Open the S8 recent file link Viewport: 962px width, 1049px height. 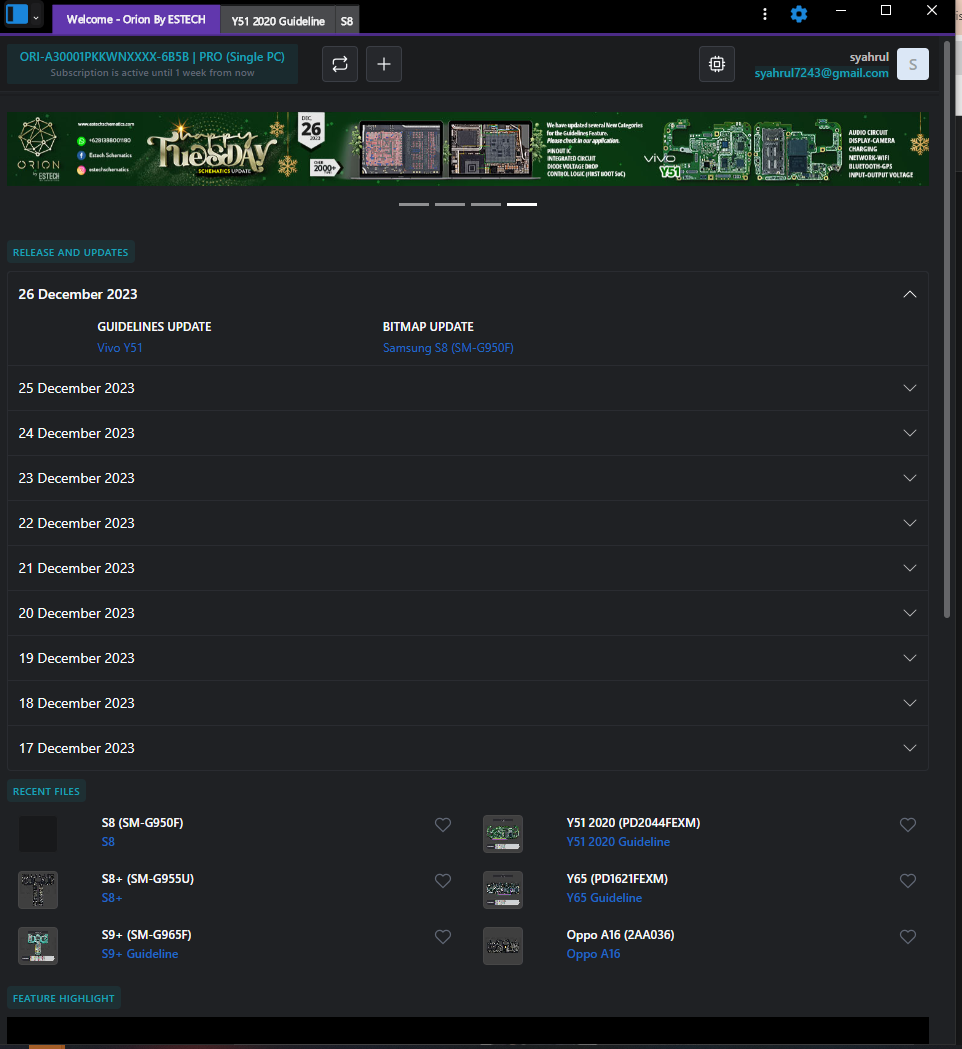click(108, 842)
